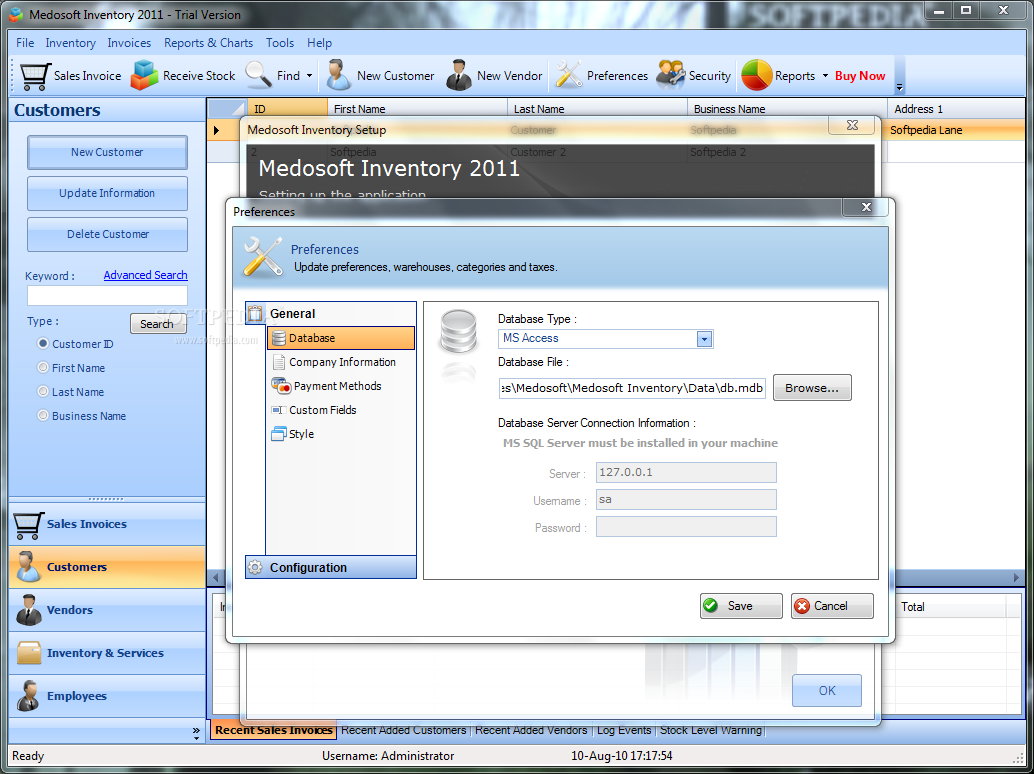1034x774 pixels.
Task: Open the Tools menu
Action: (x=280, y=43)
